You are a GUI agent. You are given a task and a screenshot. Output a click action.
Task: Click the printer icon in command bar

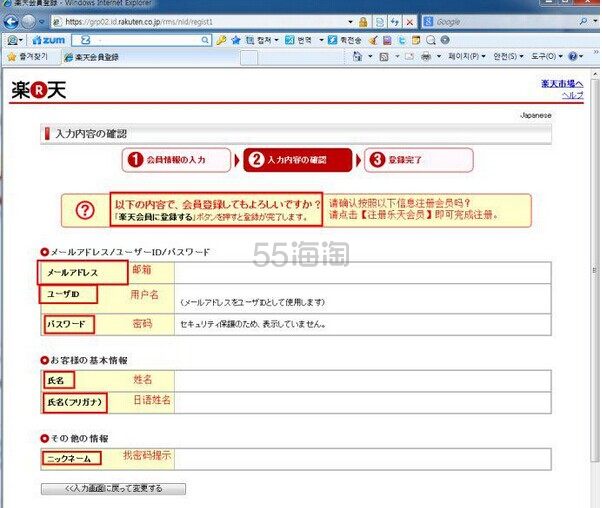425,57
